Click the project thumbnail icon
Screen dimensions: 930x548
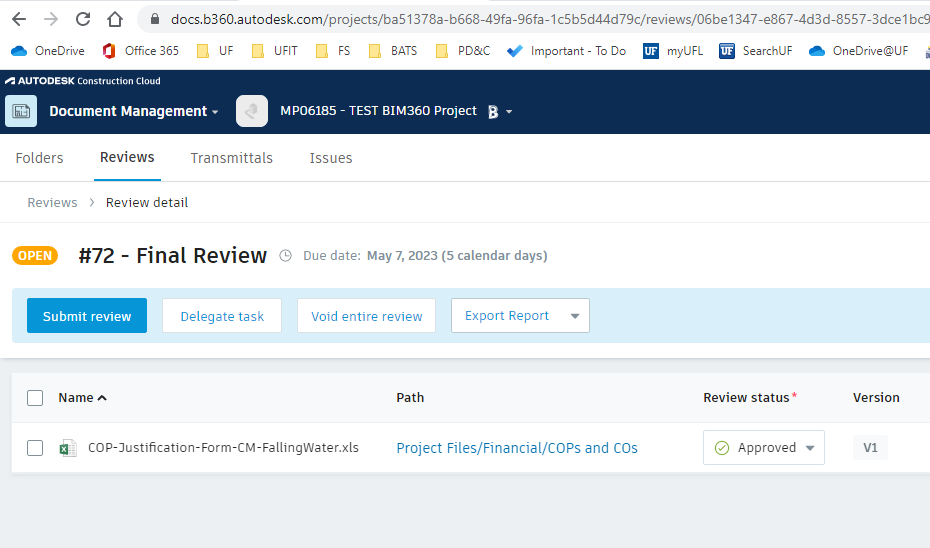[252, 111]
